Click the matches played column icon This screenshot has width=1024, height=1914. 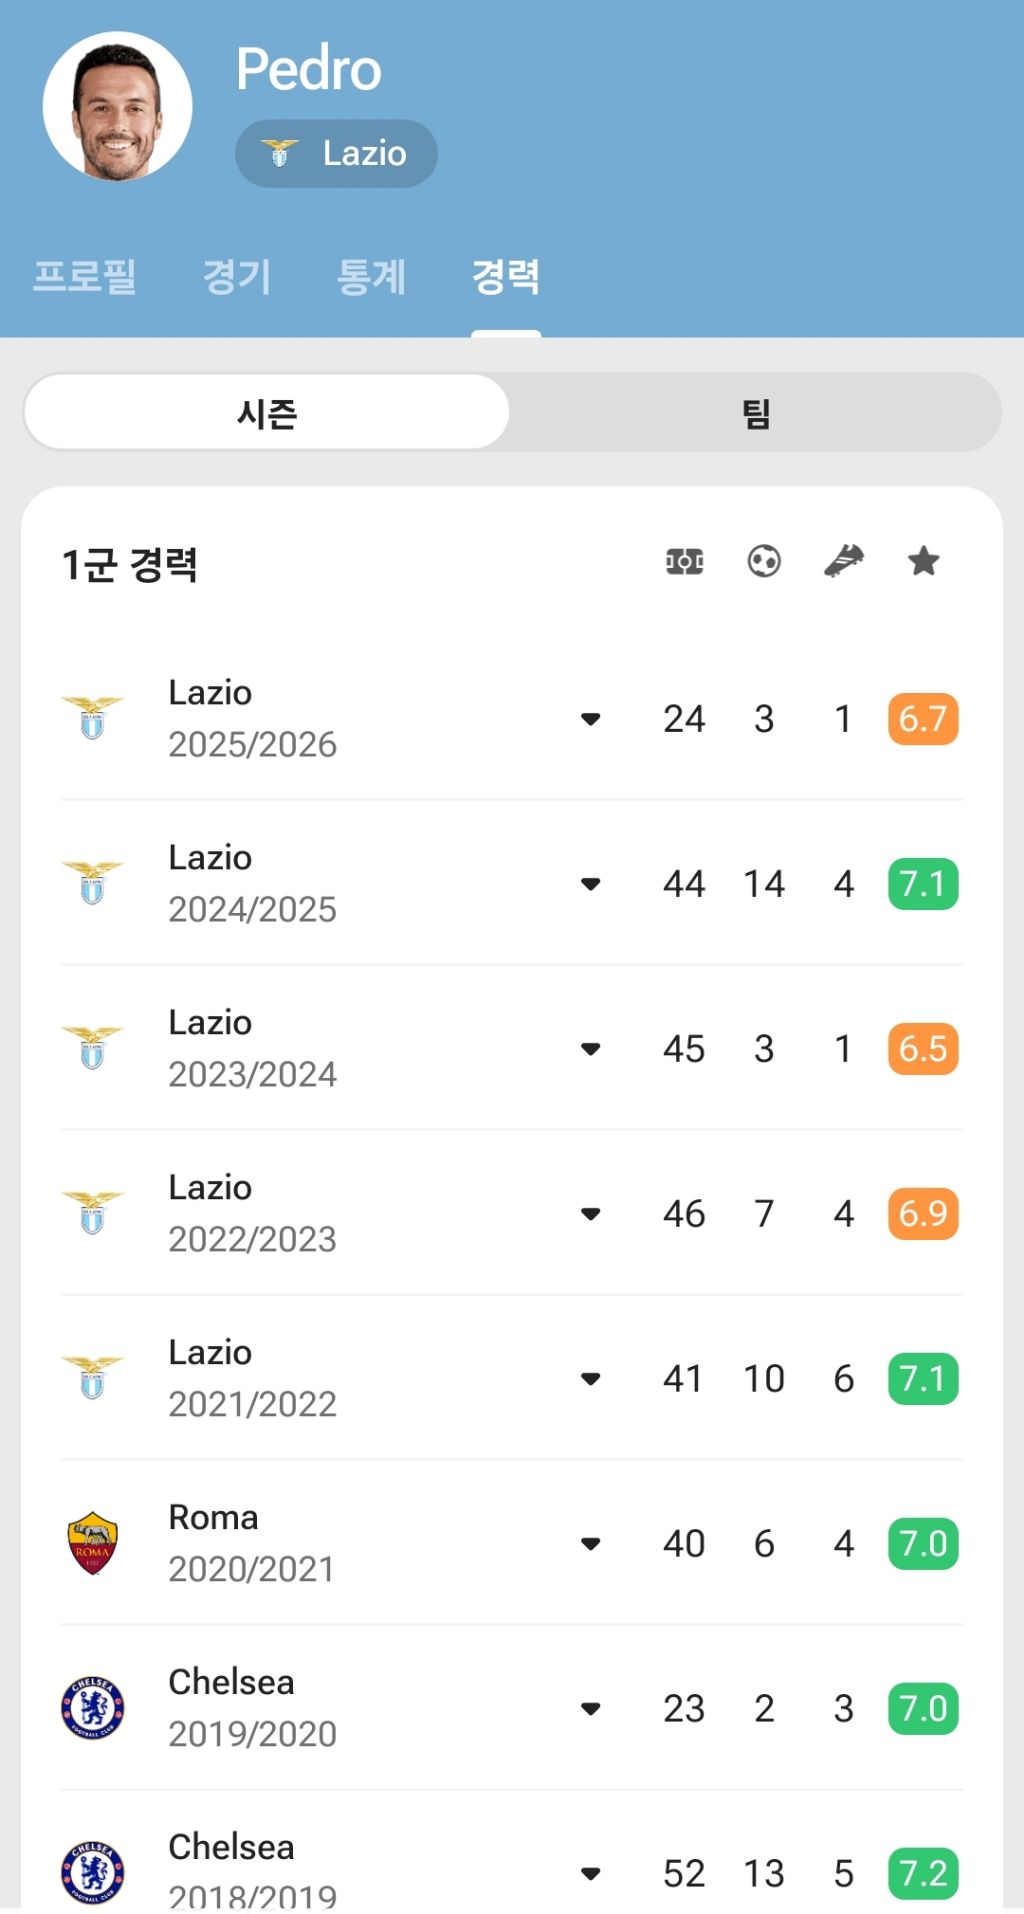(x=684, y=562)
